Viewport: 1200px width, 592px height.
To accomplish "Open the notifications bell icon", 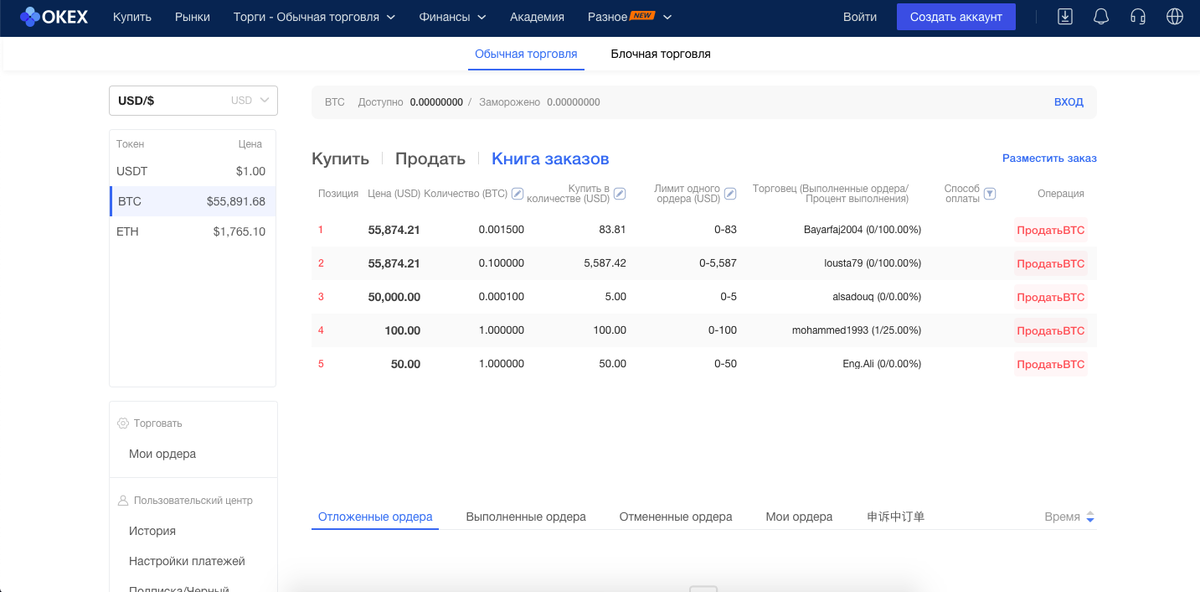I will tap(1101, 17).
